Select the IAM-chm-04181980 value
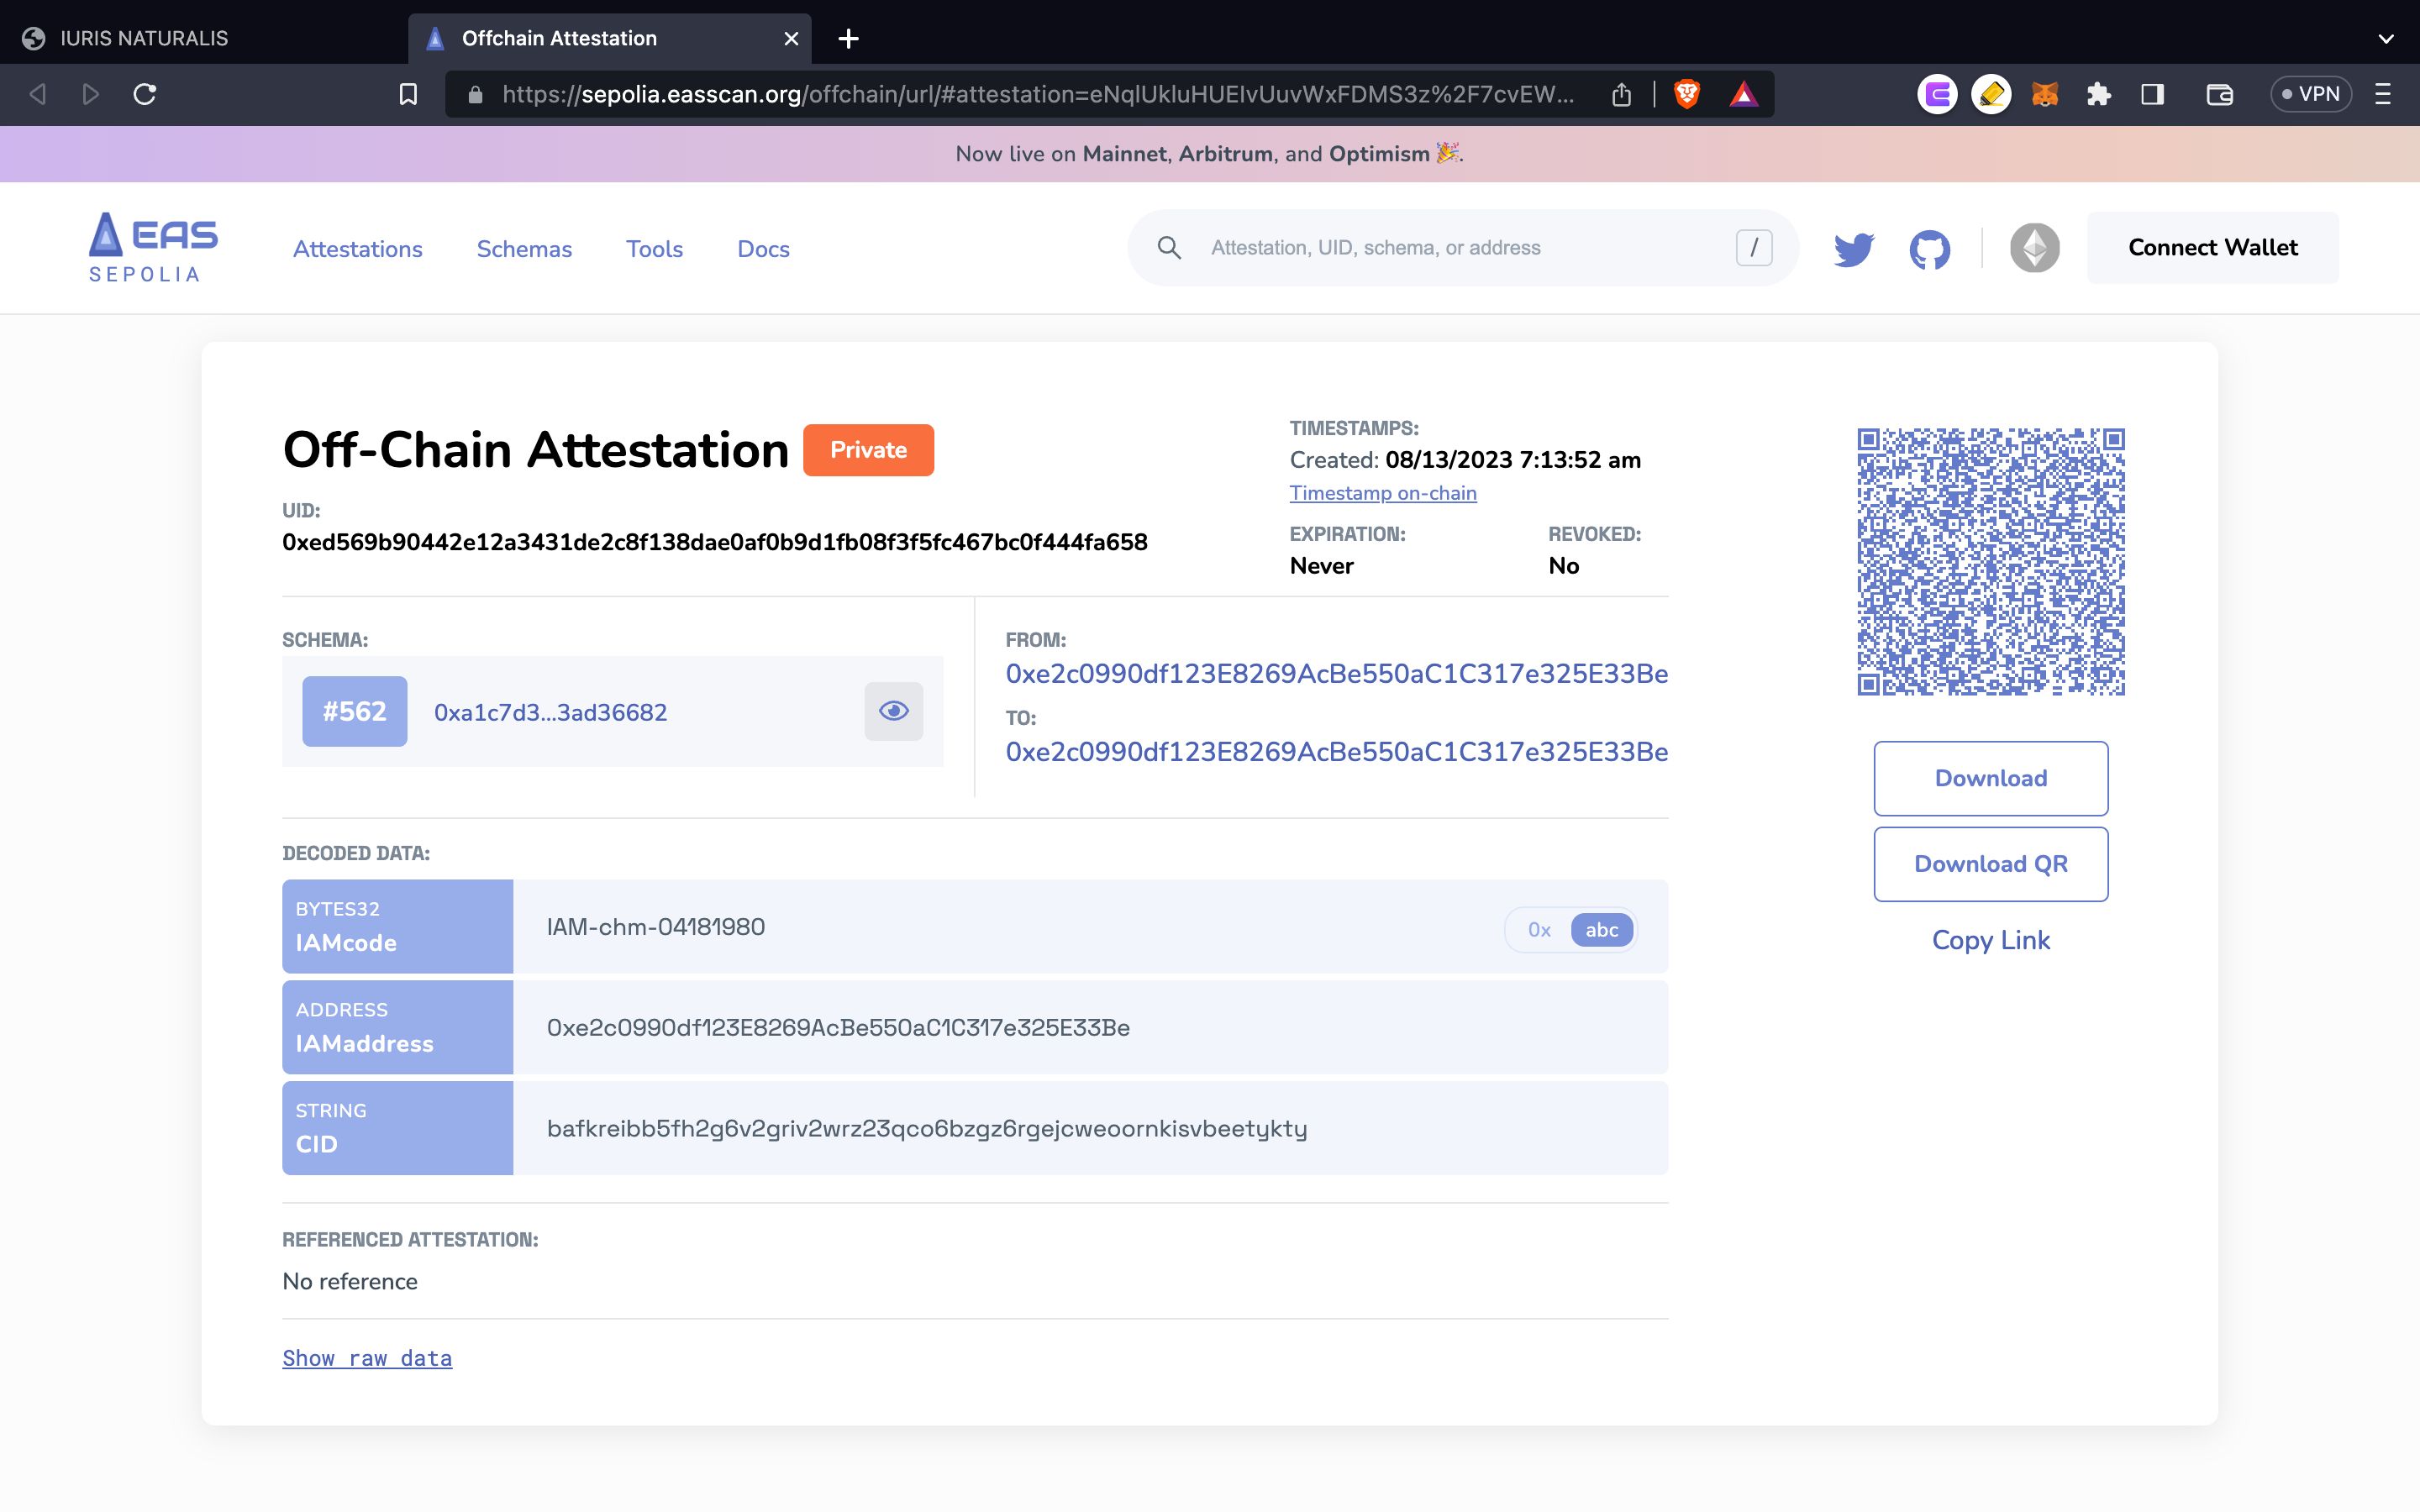 656,927
